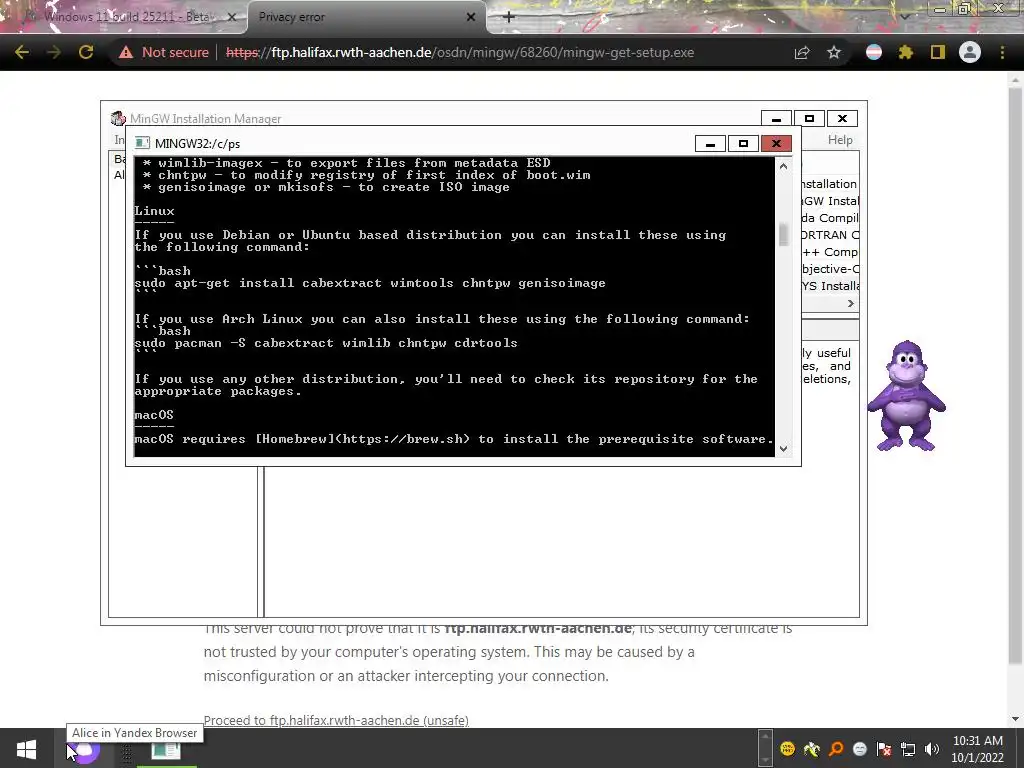Bookmark this page with the star icon

[834, 52]
